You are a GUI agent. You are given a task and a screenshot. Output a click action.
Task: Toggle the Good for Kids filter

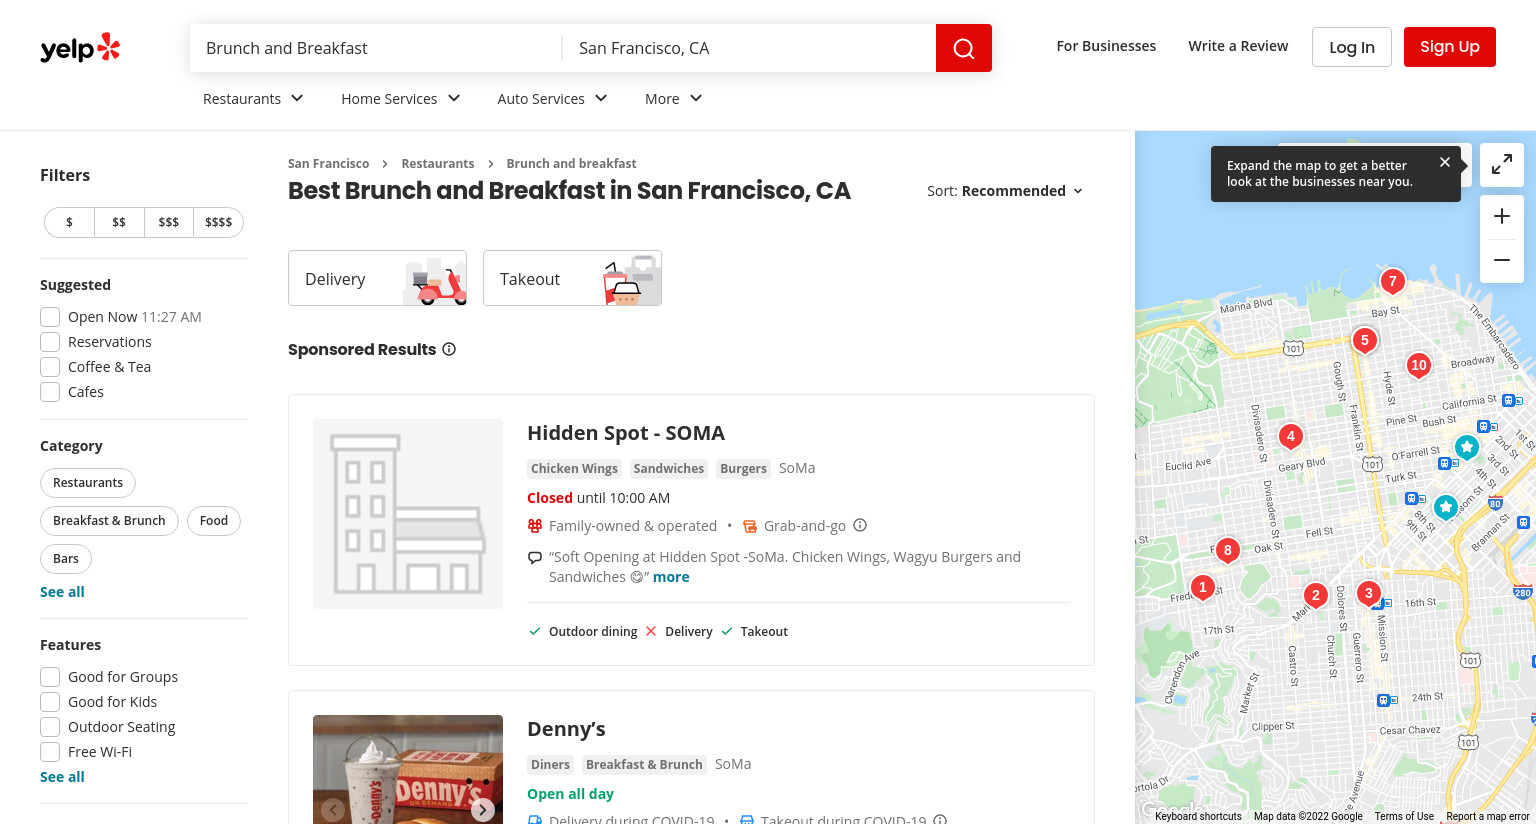coord(50,702)
